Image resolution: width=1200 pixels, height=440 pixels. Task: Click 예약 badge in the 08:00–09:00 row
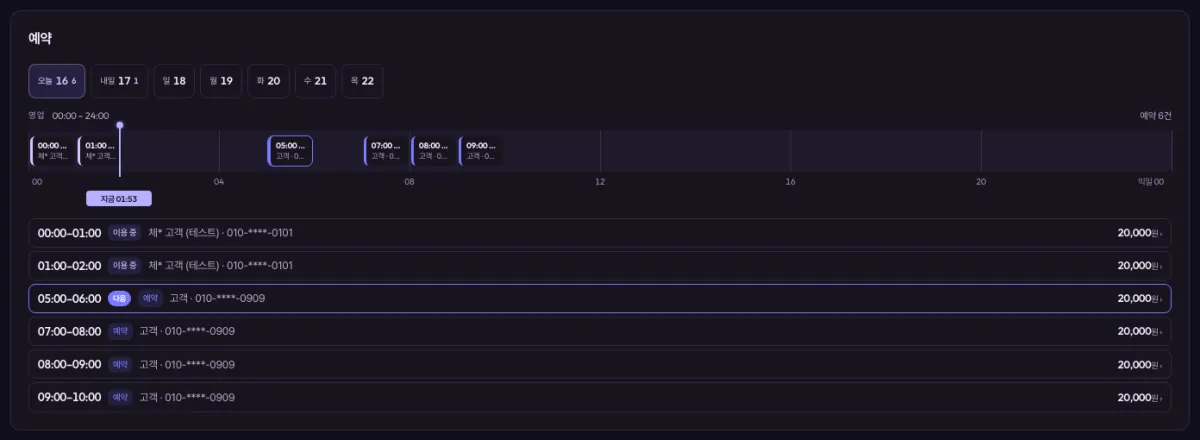120,364
